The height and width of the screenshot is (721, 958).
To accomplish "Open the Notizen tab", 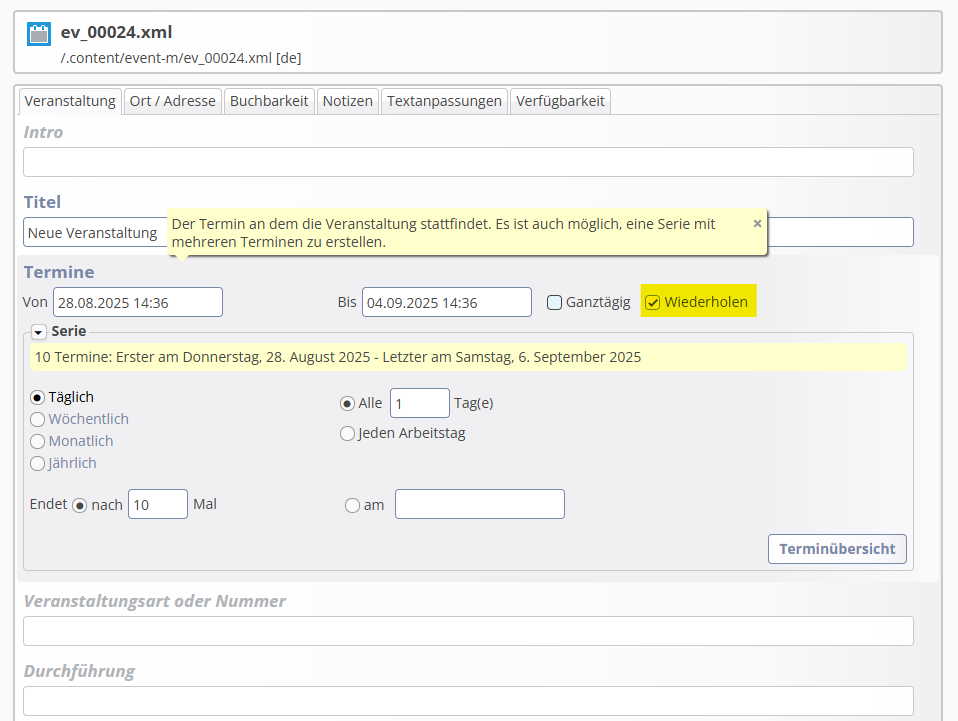I will click(x=348, y=101).
